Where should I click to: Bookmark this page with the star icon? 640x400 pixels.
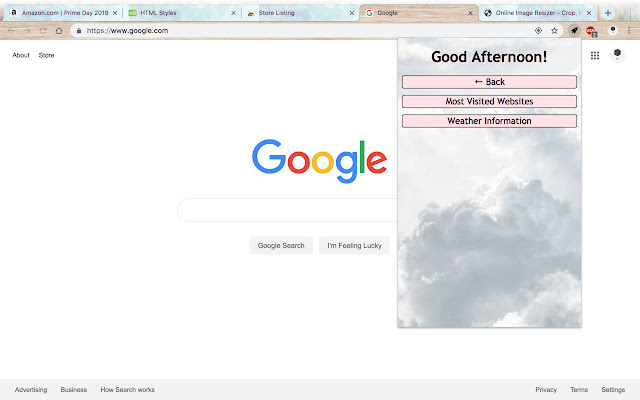(554, 31)
